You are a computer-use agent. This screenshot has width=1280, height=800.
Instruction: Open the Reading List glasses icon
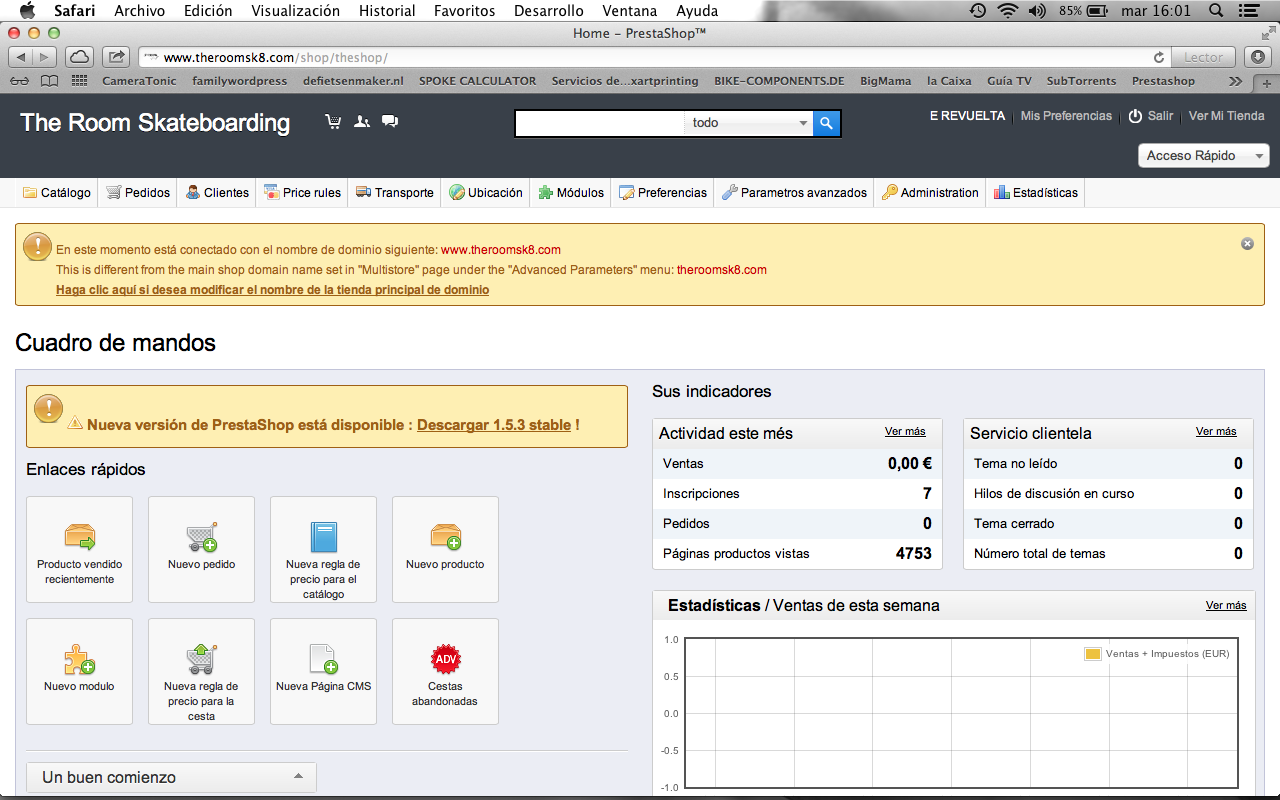coord(20,81)
